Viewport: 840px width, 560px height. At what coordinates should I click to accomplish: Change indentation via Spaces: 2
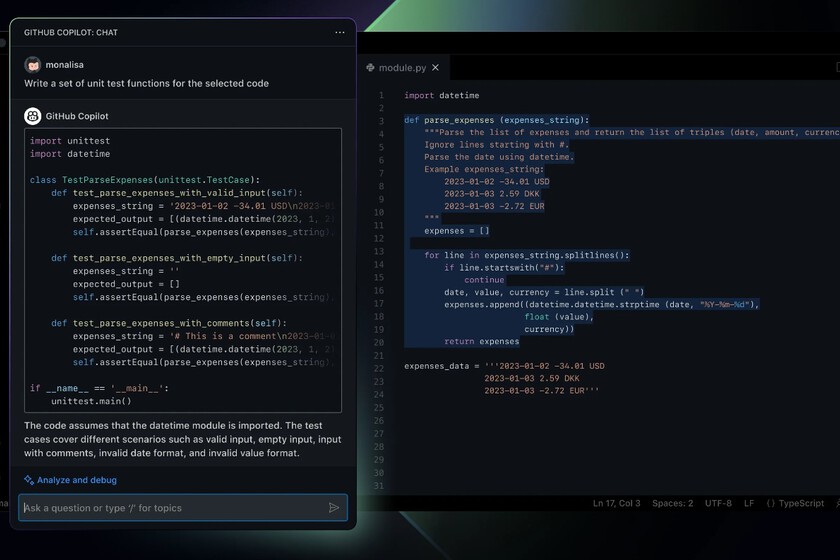click(672, 503)
